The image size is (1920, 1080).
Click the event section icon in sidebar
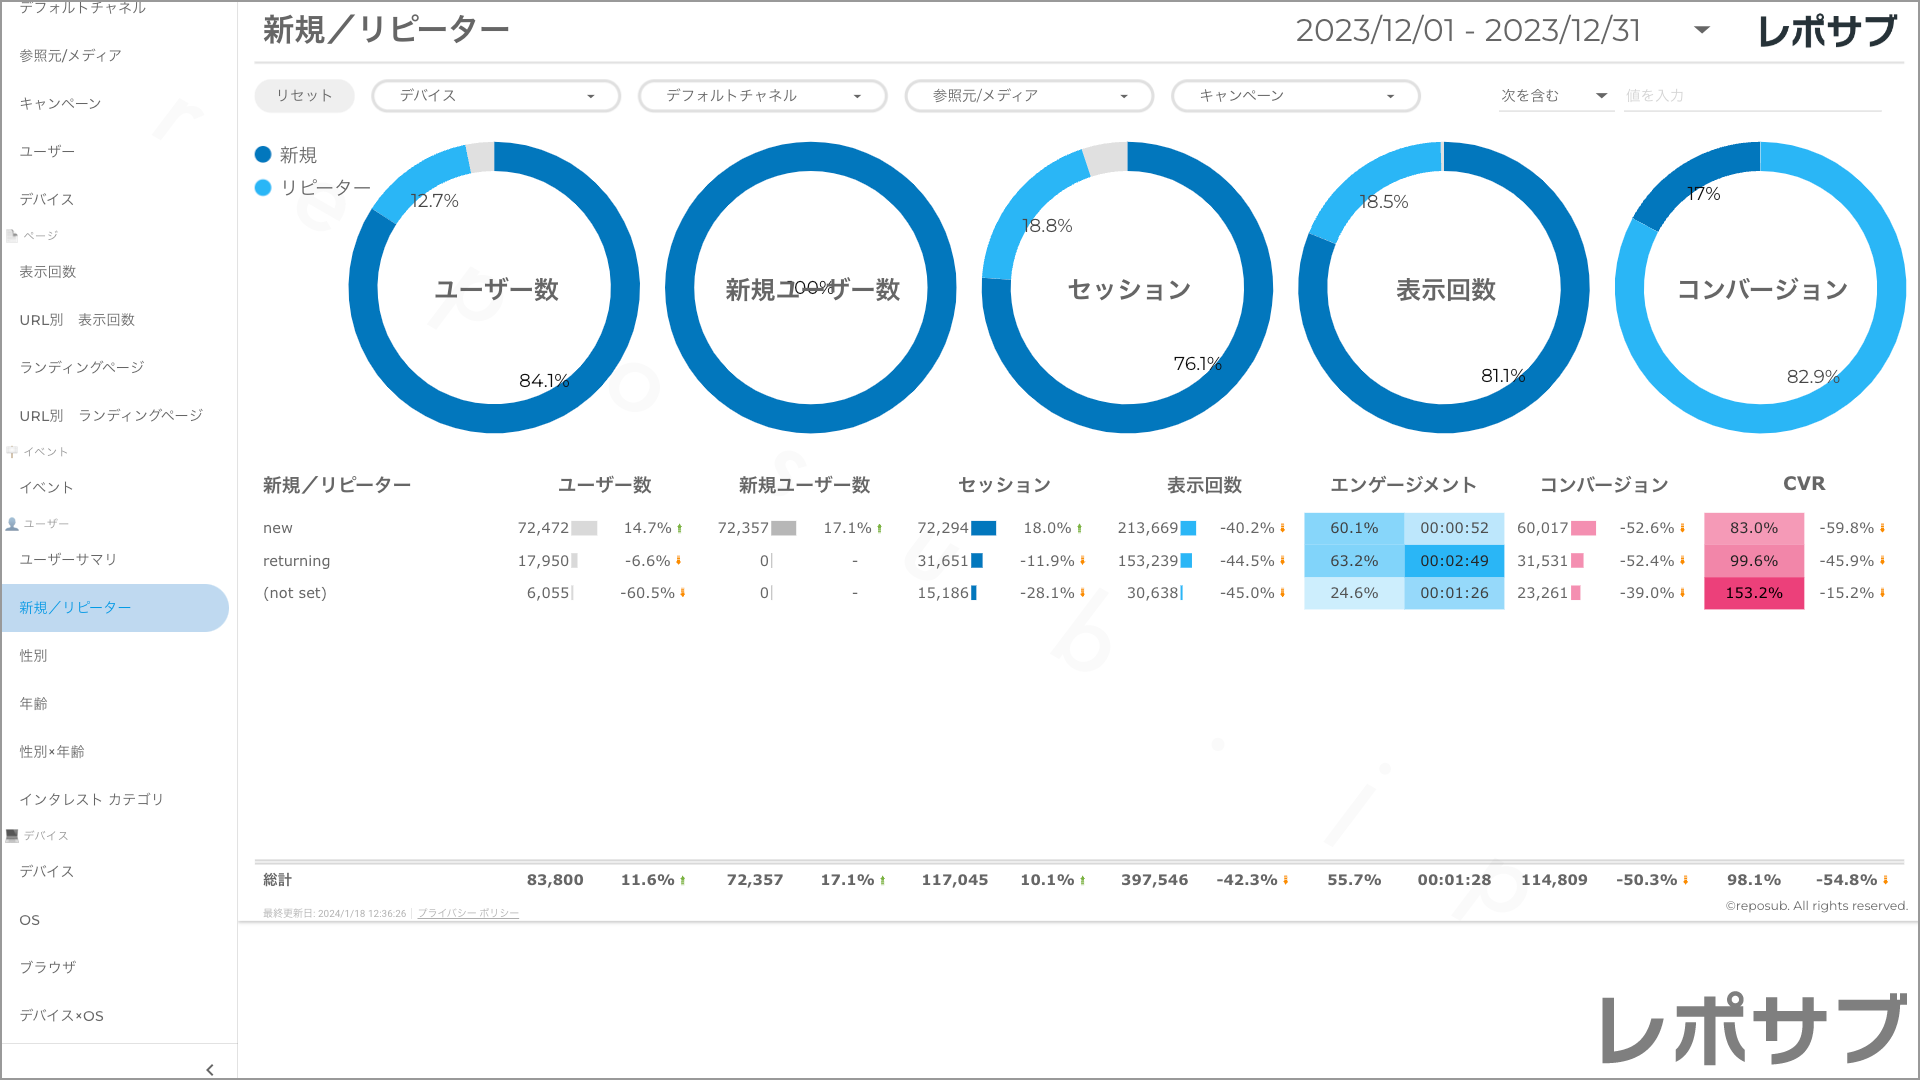click(12, 452)
